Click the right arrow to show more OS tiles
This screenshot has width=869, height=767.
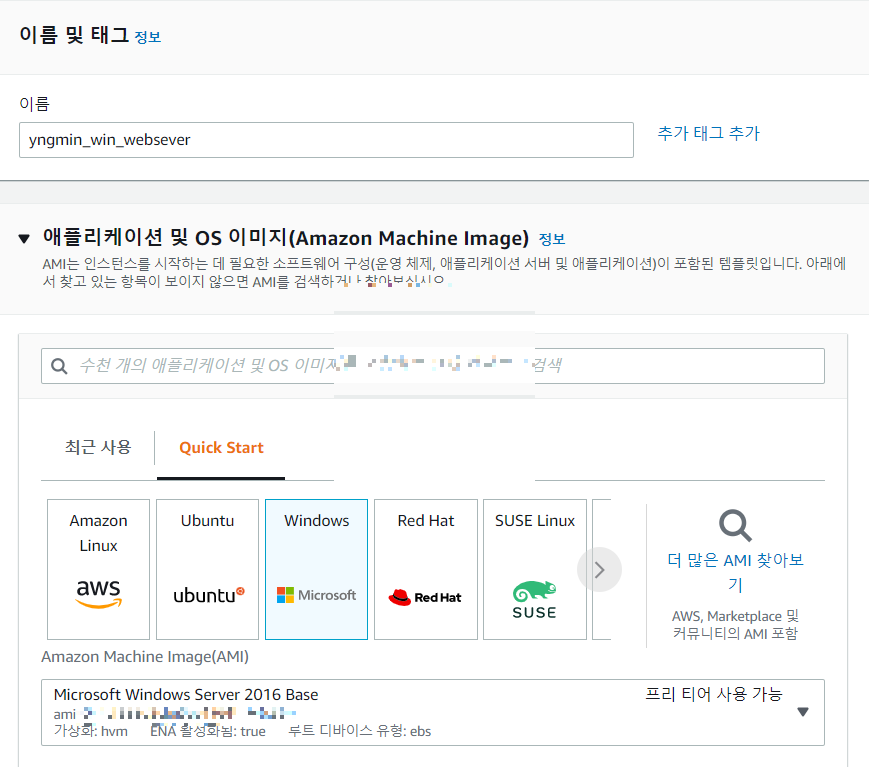(599, 570)
